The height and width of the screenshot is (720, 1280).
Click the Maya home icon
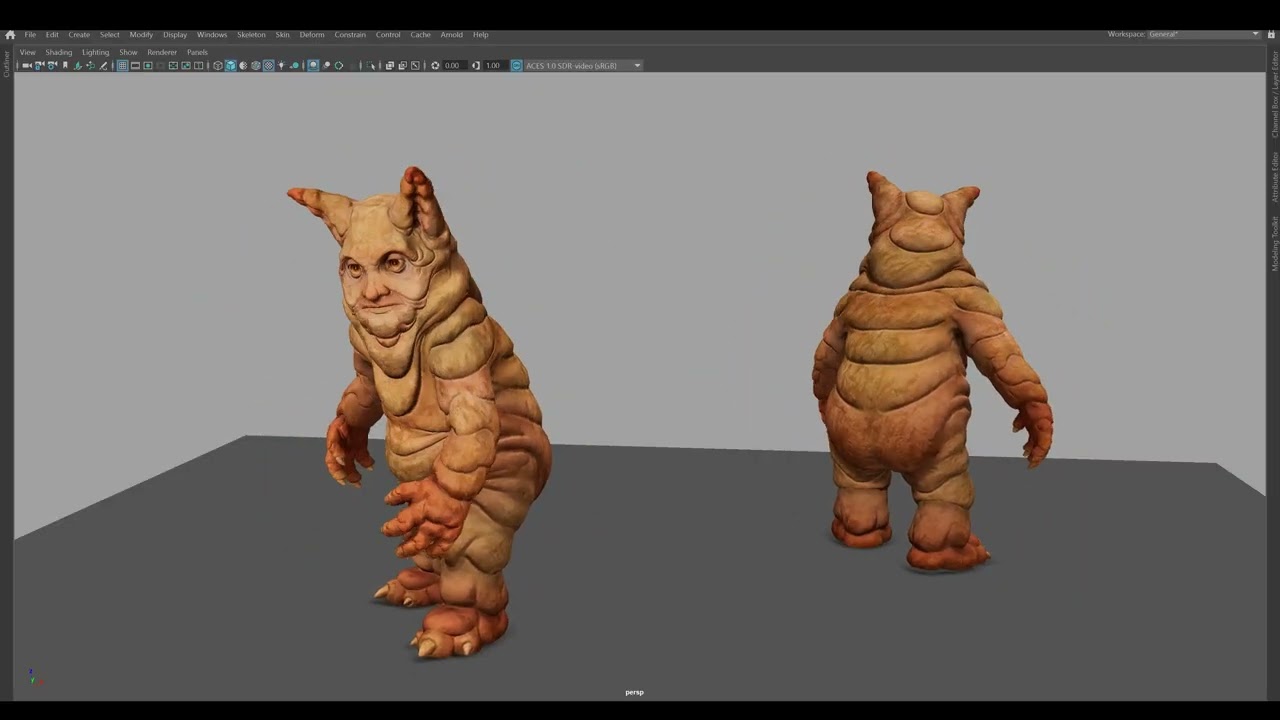click(10, 35)
